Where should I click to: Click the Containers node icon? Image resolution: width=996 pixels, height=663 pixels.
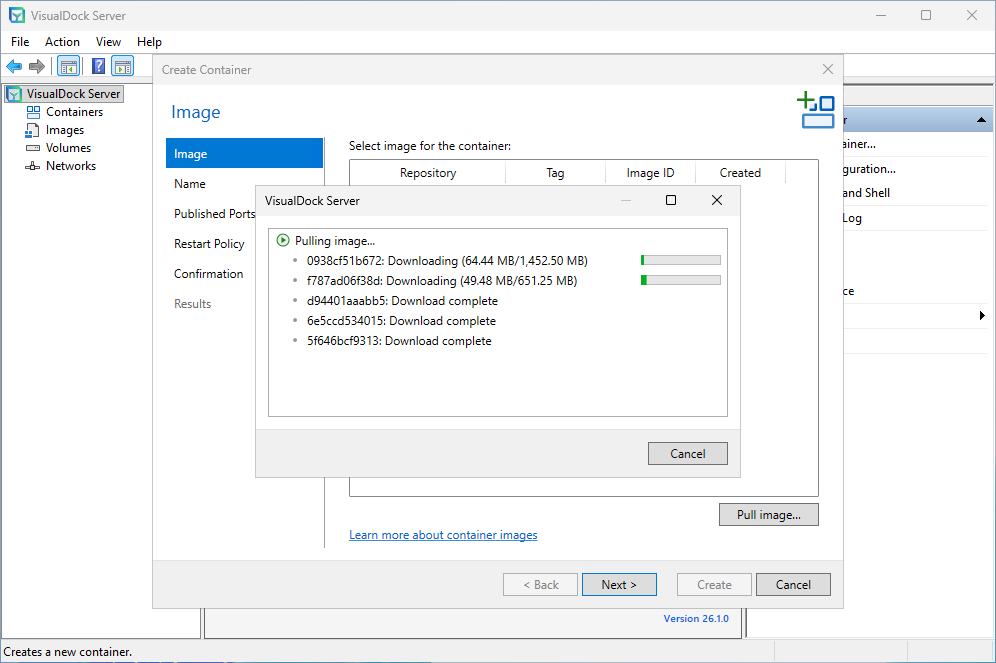33,112
